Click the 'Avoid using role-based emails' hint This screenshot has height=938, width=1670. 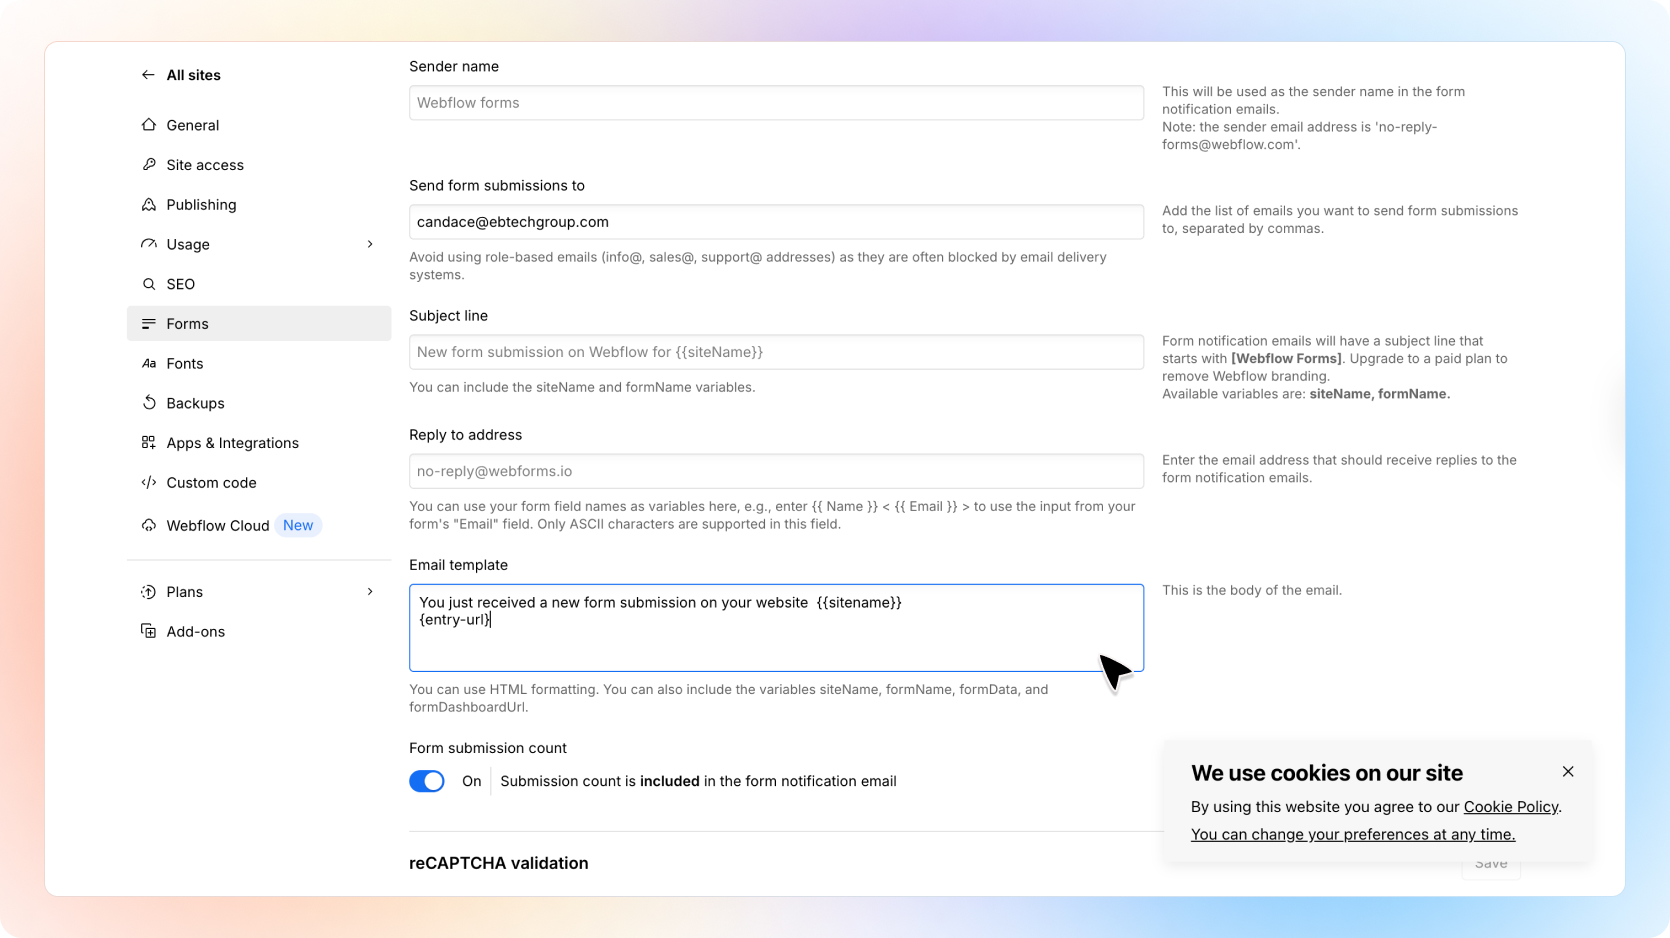click(758, 266)
